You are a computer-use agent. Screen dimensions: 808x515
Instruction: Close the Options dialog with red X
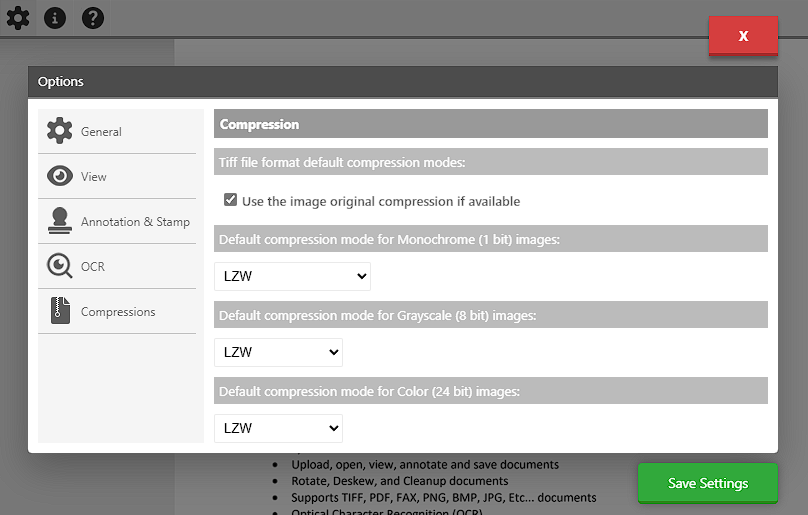(x=743, y=35)
